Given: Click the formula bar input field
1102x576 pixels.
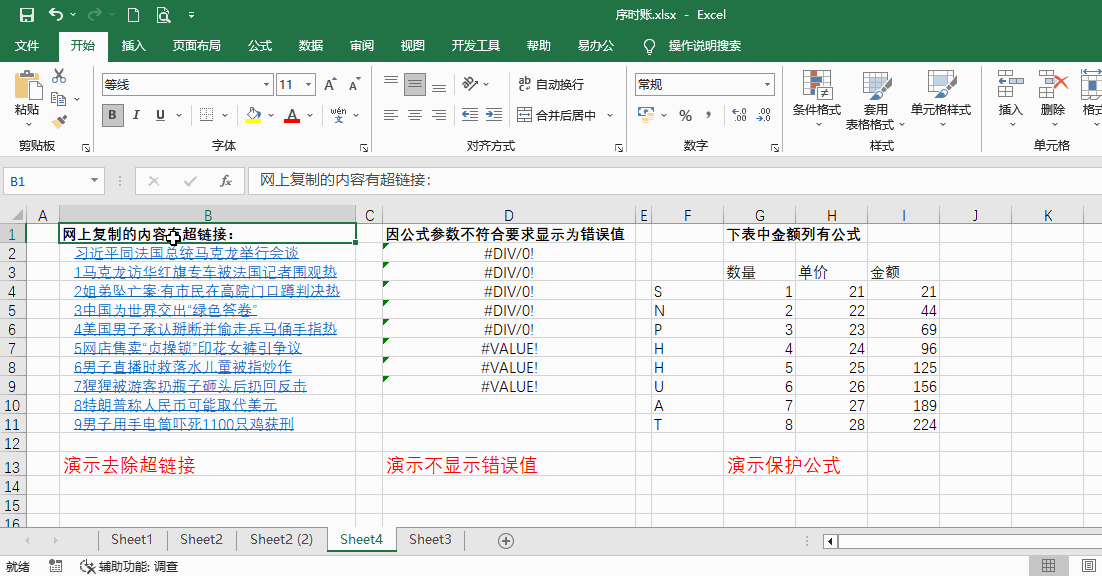Looking at the screenshot, I should click(x=675, y=181).
